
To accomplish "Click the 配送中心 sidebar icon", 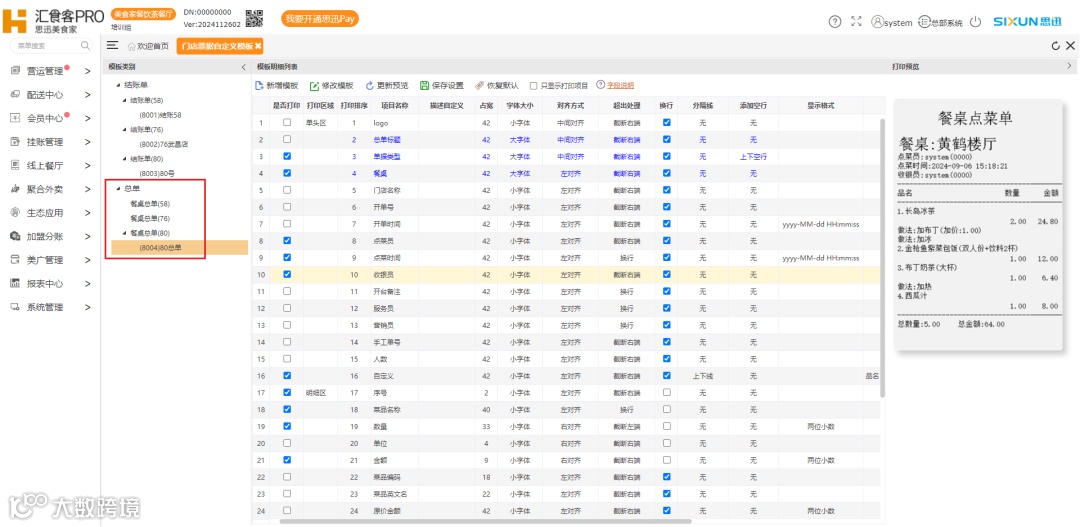I will click(15, 94).
